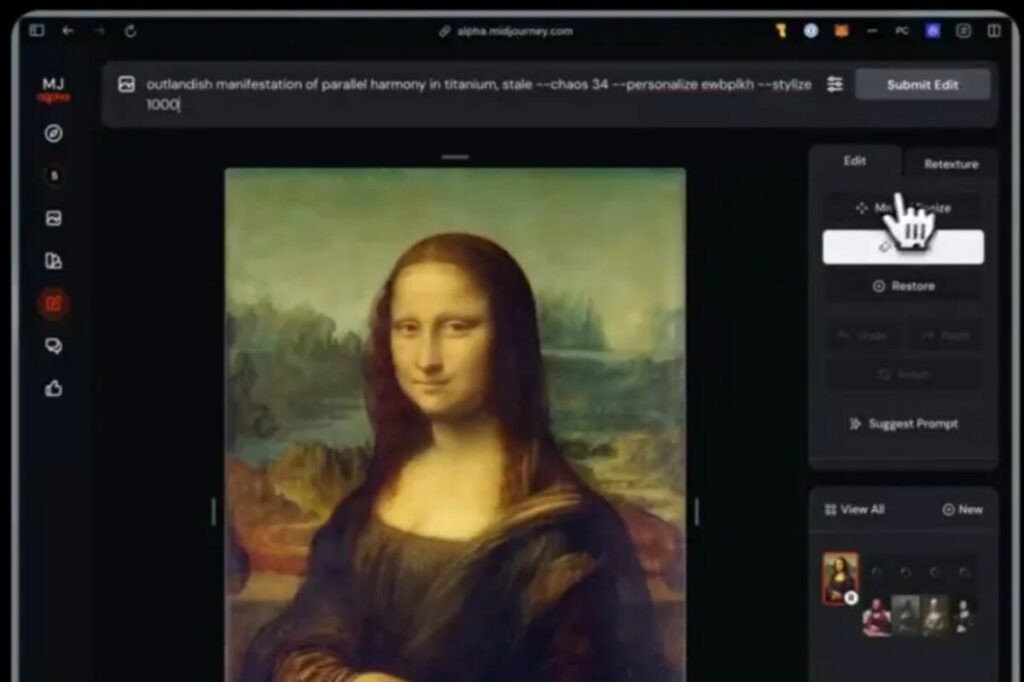Open the chat bubbles icon in sidebar
The width and height of the screenshot is (1024, 682).
tap(54, 346)
